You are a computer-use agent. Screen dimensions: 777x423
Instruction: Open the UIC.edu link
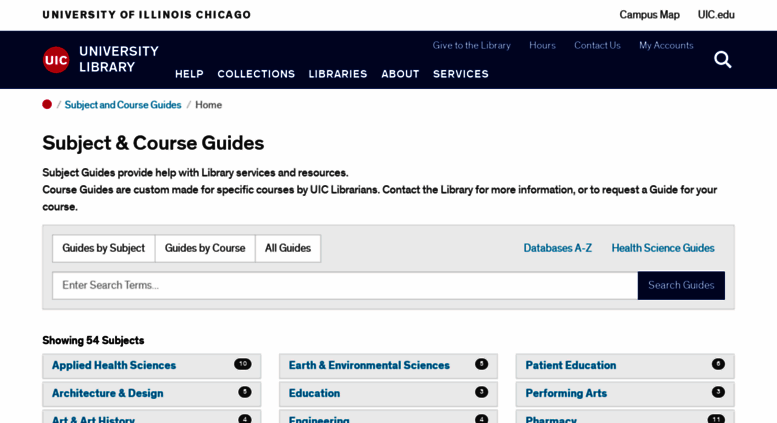[x=716, y=15]
